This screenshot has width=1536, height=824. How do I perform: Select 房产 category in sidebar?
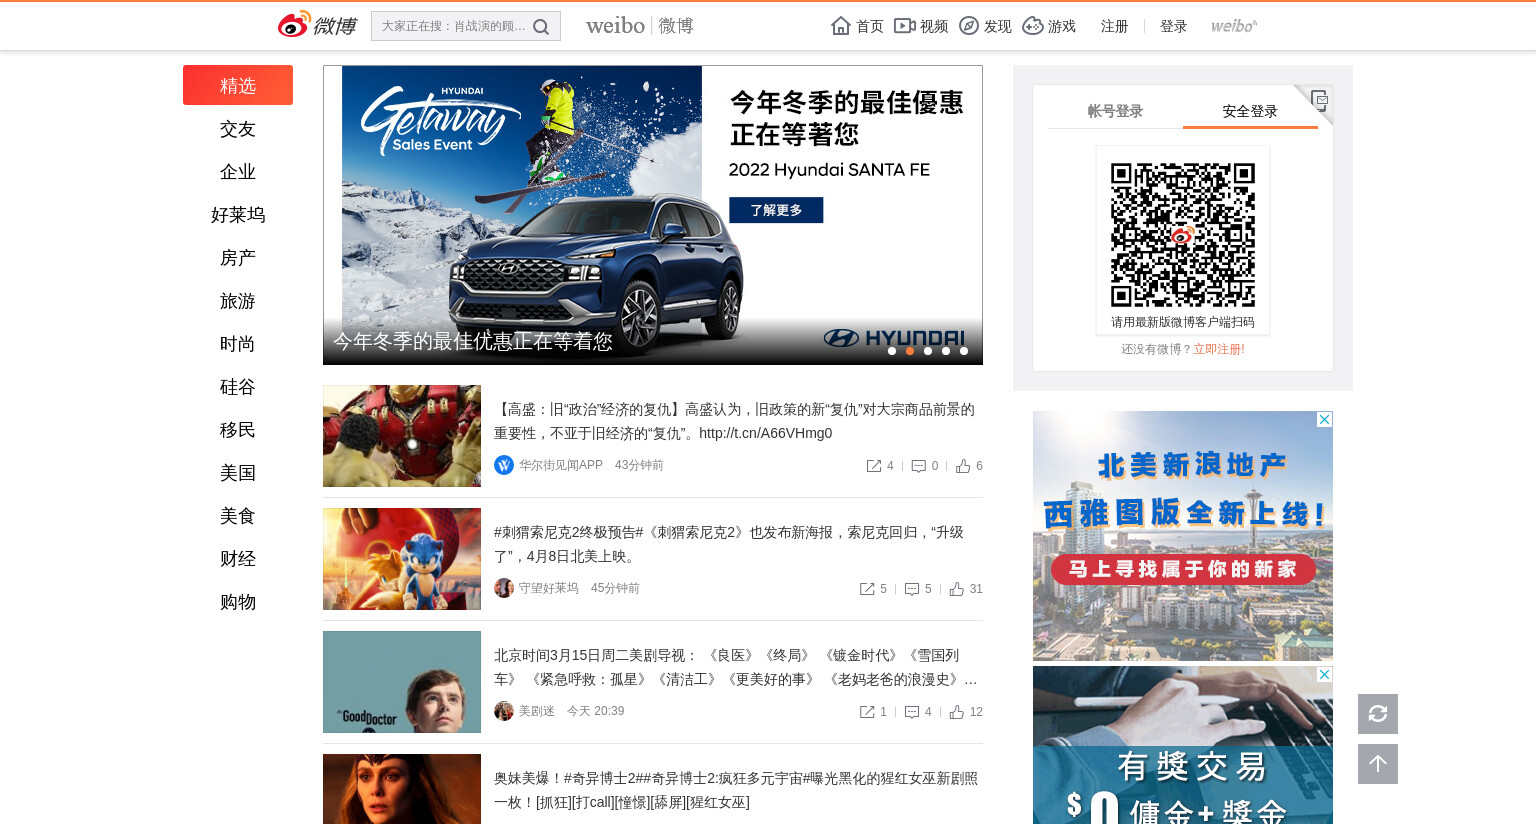(238, 258)
